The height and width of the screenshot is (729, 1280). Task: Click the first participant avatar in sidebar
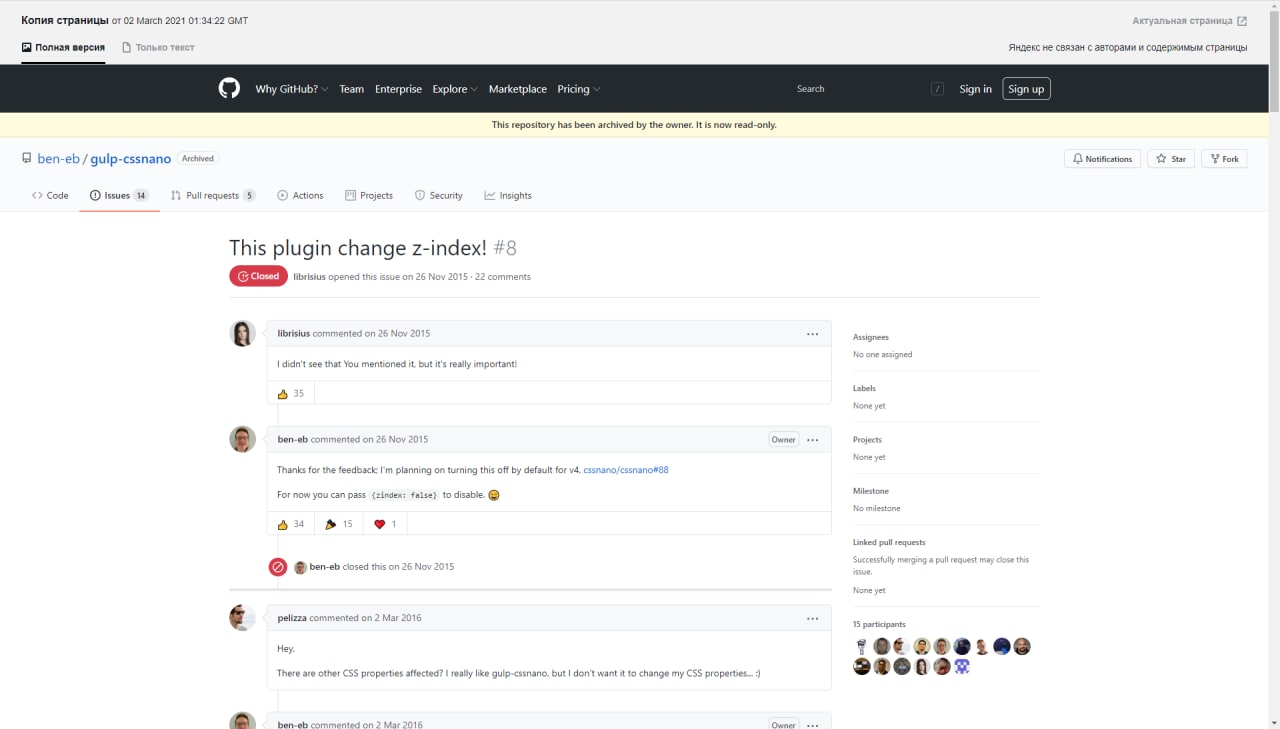pos(862,647)
